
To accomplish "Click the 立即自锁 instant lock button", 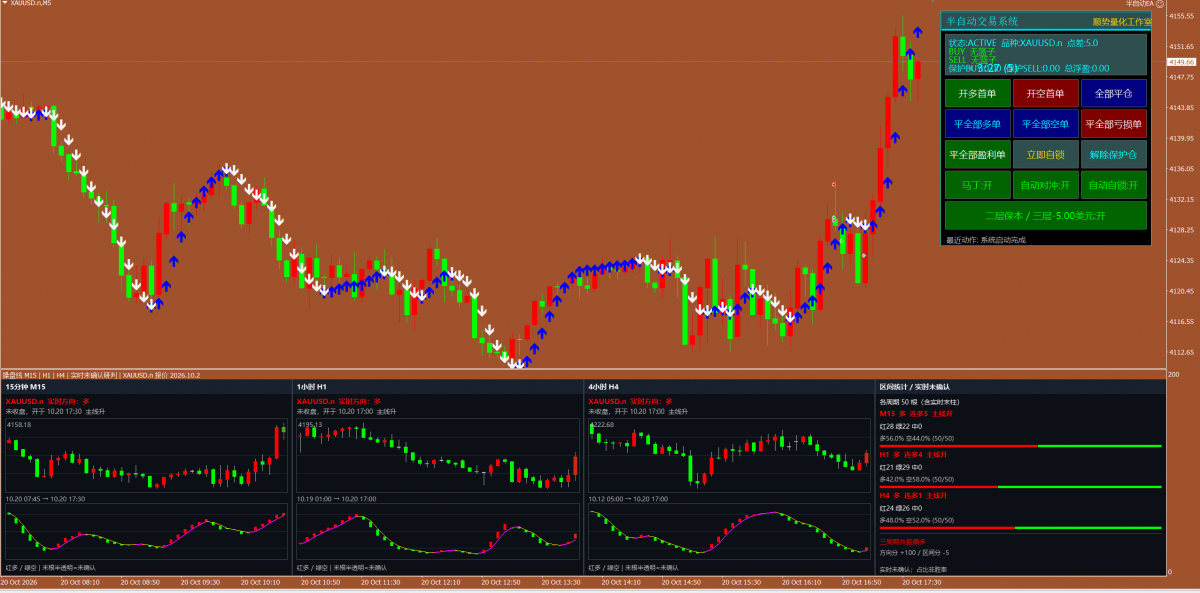I will pos(1045,154).
